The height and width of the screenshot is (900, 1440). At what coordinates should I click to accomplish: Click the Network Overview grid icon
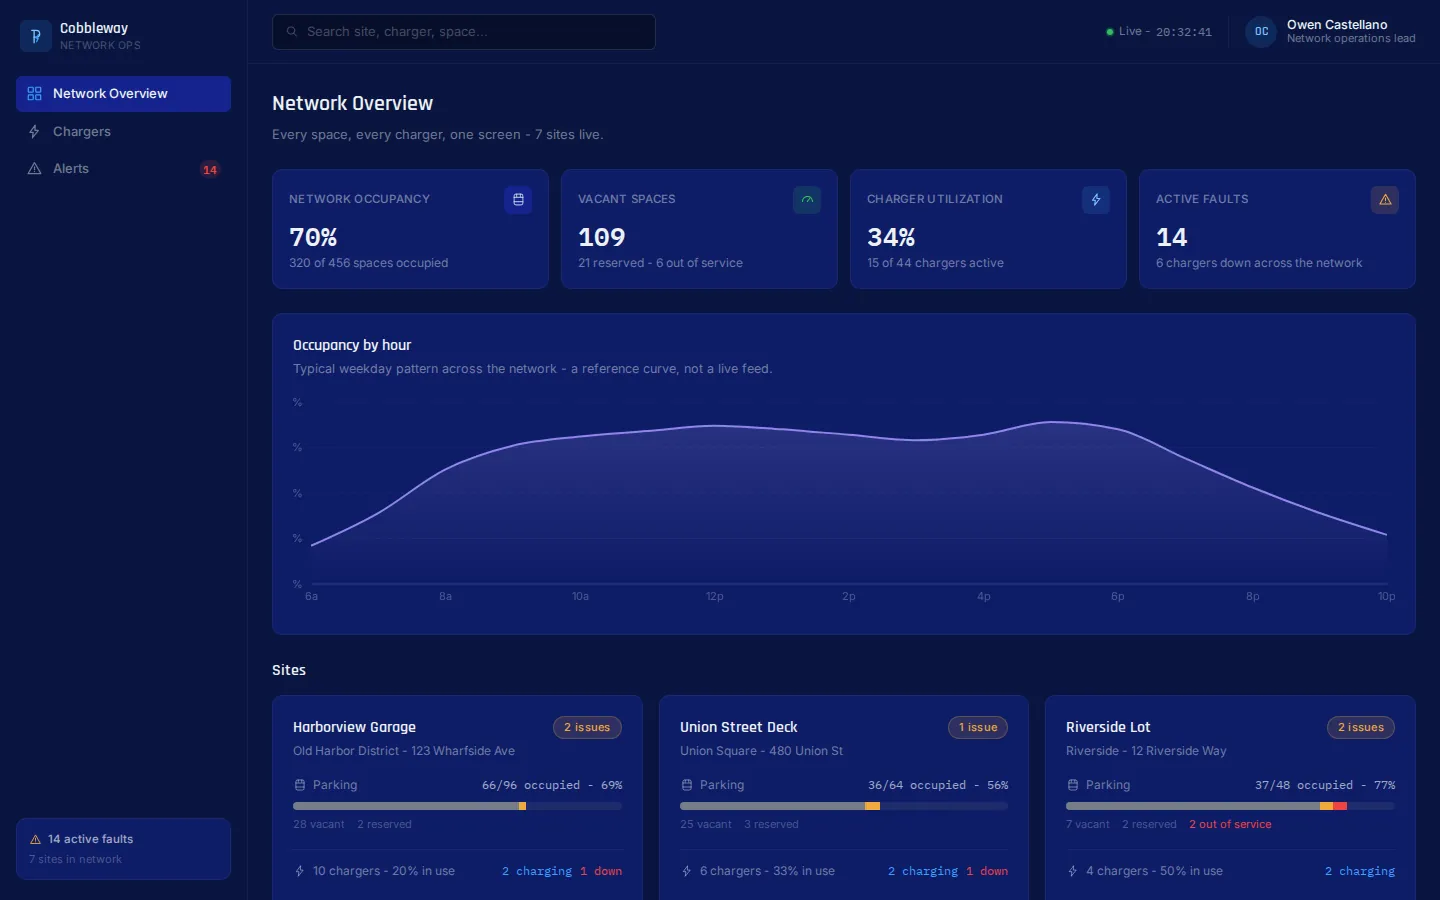coord(35,94)
